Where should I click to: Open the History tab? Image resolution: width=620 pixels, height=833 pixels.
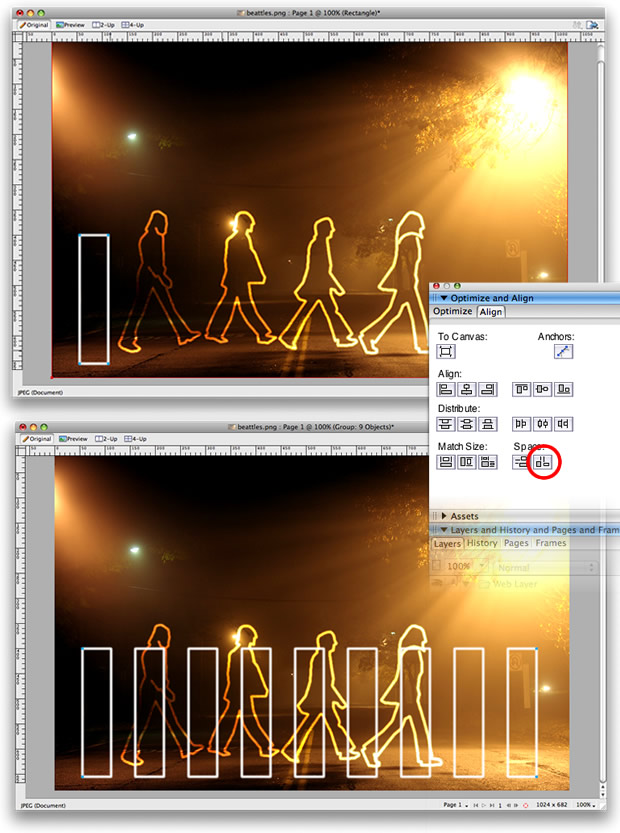click(482, 543)
